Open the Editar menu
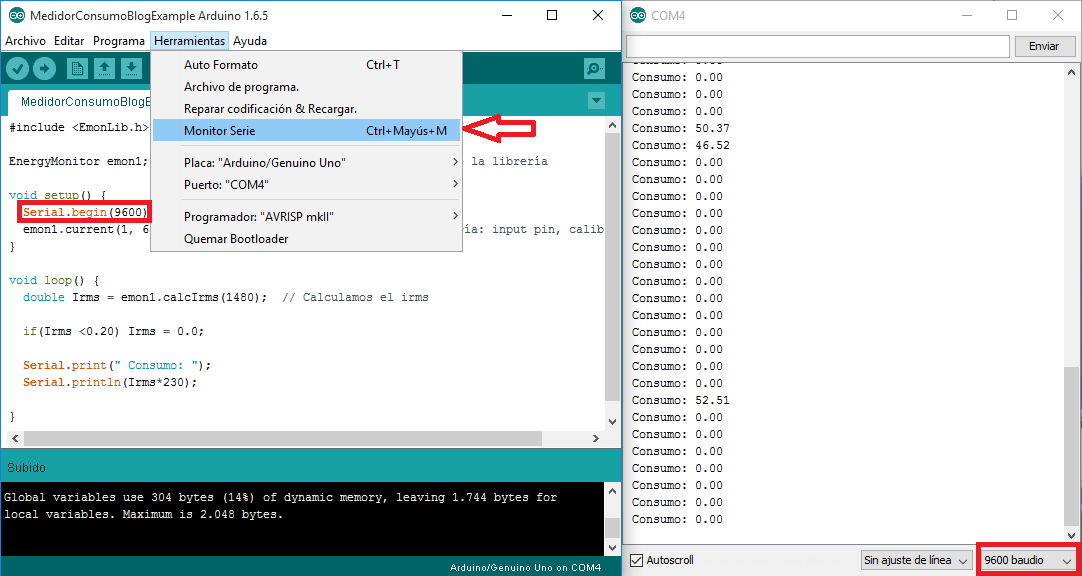Viewport: 1082px width, 576px height. click(x=69, y=41)
